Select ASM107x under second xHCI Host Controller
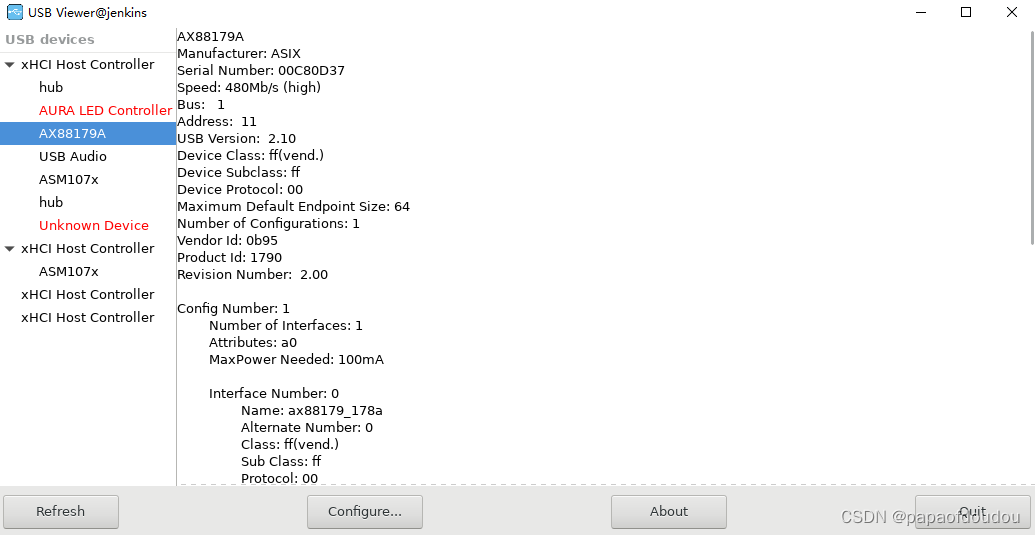The width and height of the screenshot is (1035, 535). [x=69, y=272]
